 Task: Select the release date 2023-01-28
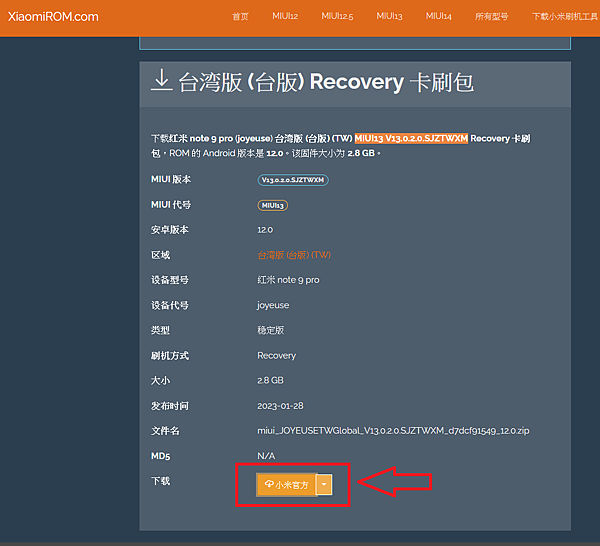(x=280, y=406)
